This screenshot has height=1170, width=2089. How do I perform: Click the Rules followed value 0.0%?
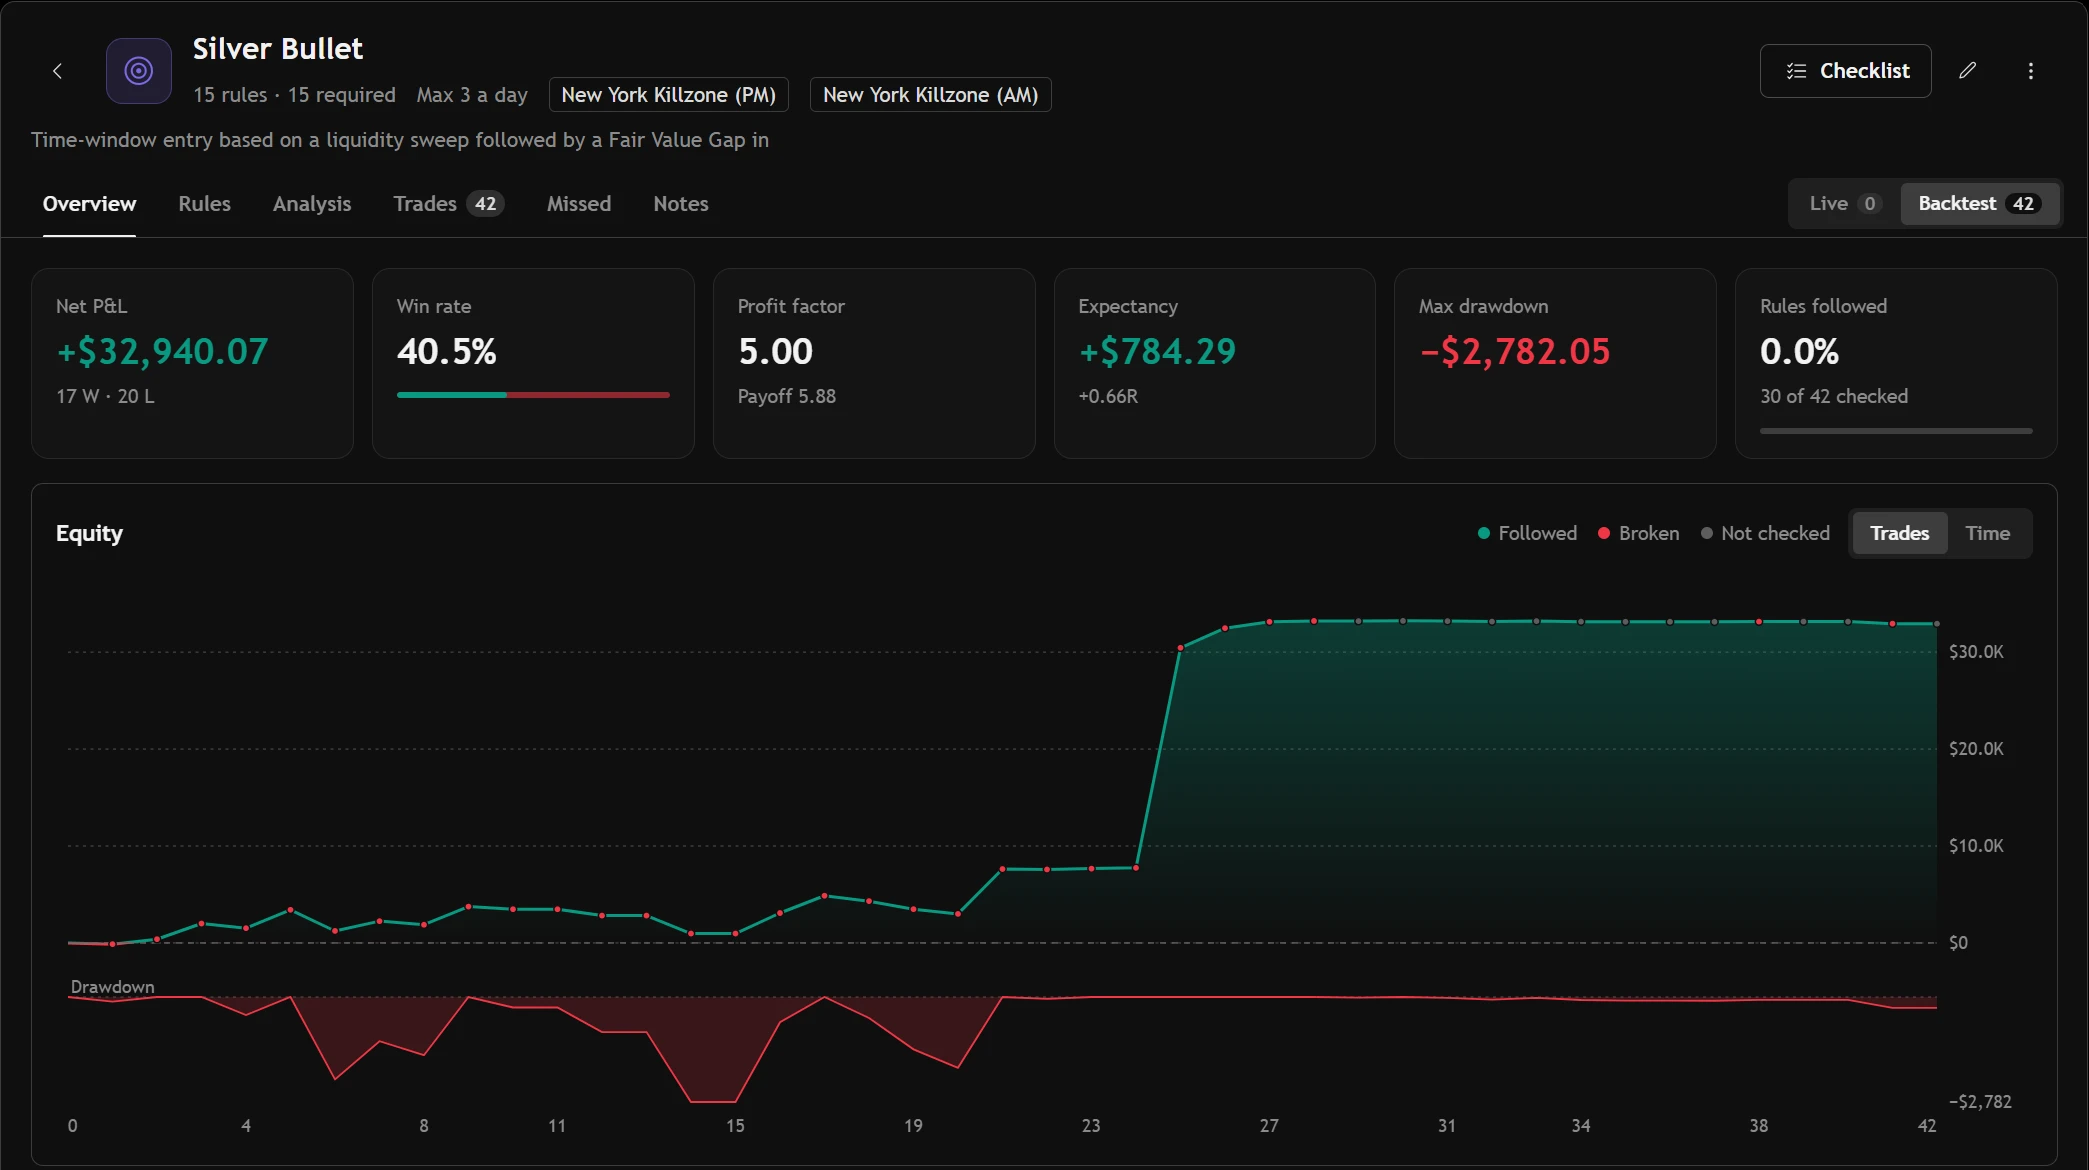tap(1799, 352)
